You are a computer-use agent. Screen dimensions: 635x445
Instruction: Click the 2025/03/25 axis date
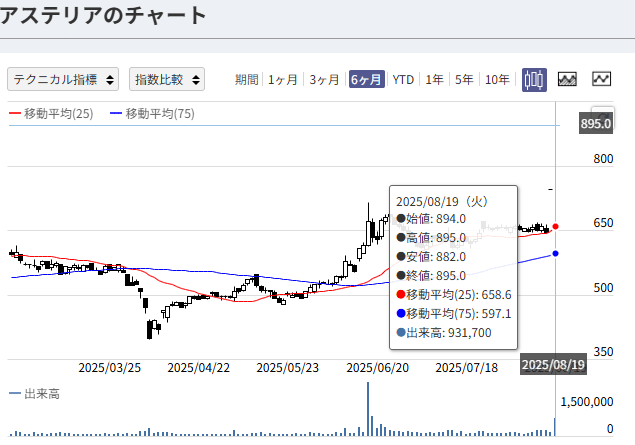pos(109,368)
